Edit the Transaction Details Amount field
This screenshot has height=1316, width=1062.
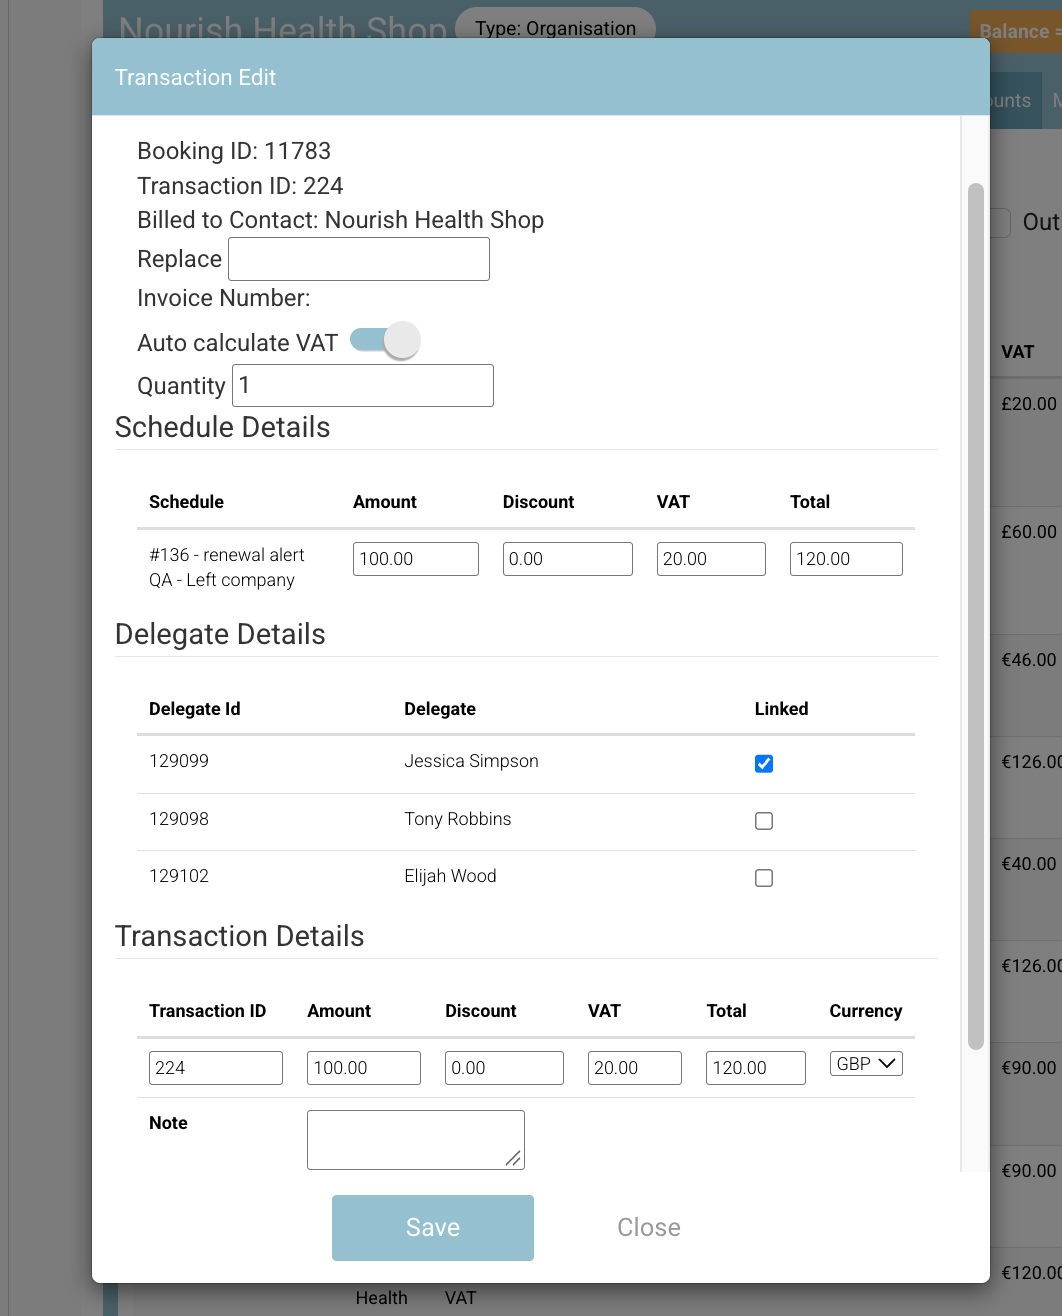pos(364,1068)
